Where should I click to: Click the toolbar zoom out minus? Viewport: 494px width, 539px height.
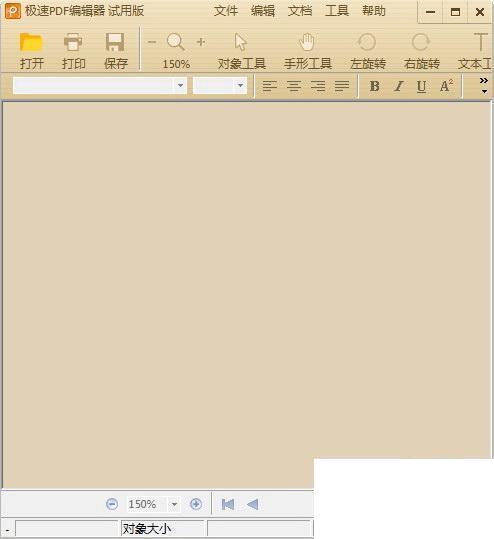(x=152, y=42)
